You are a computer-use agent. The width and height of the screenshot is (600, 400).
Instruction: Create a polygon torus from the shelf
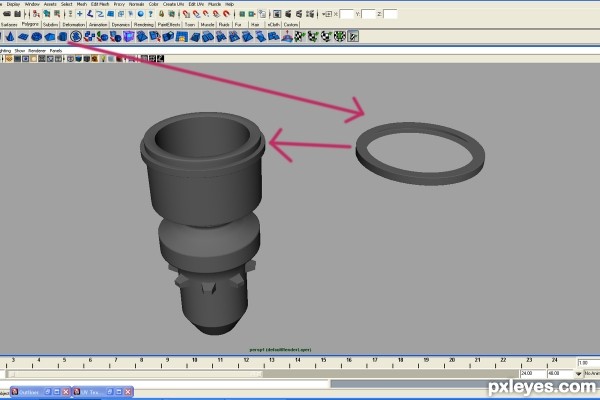(x=37, y=37)
